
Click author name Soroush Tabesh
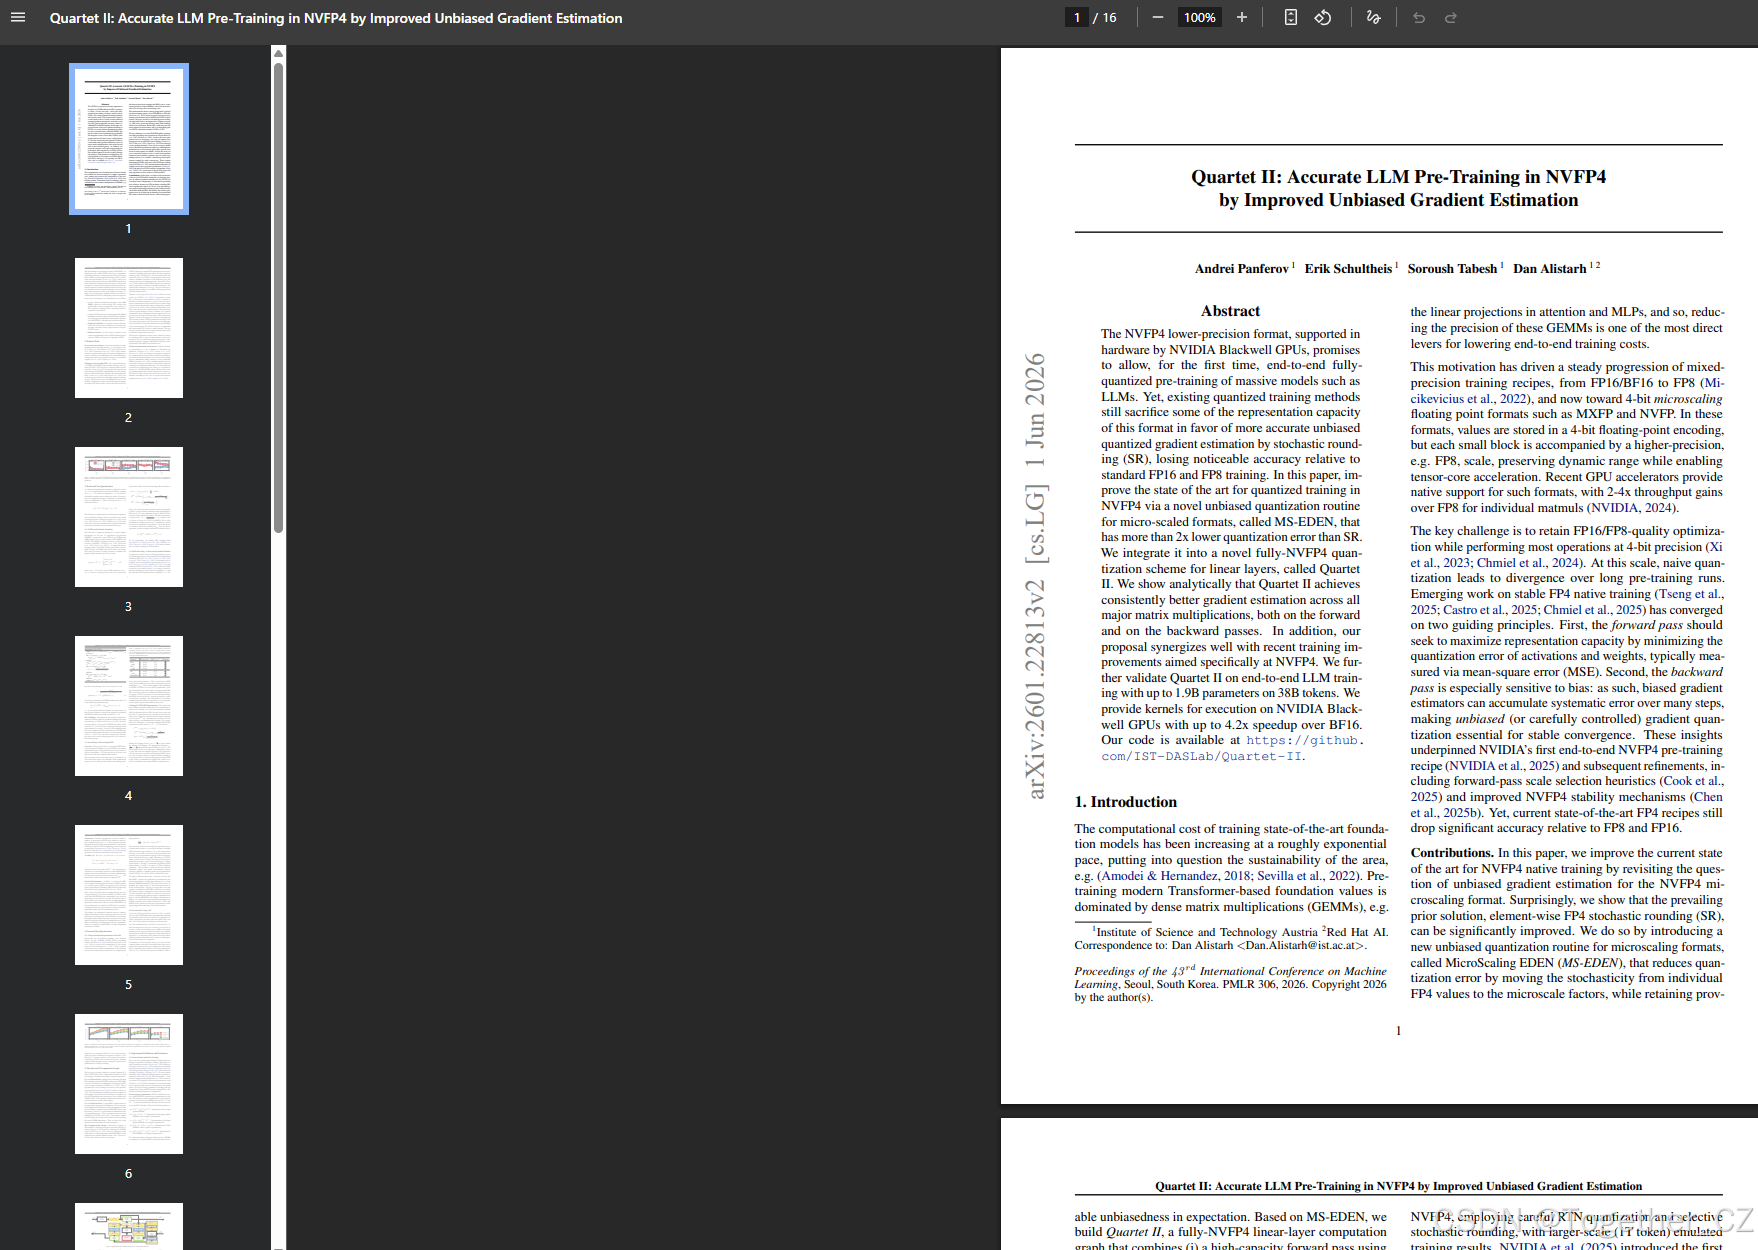click(1452, 268)
